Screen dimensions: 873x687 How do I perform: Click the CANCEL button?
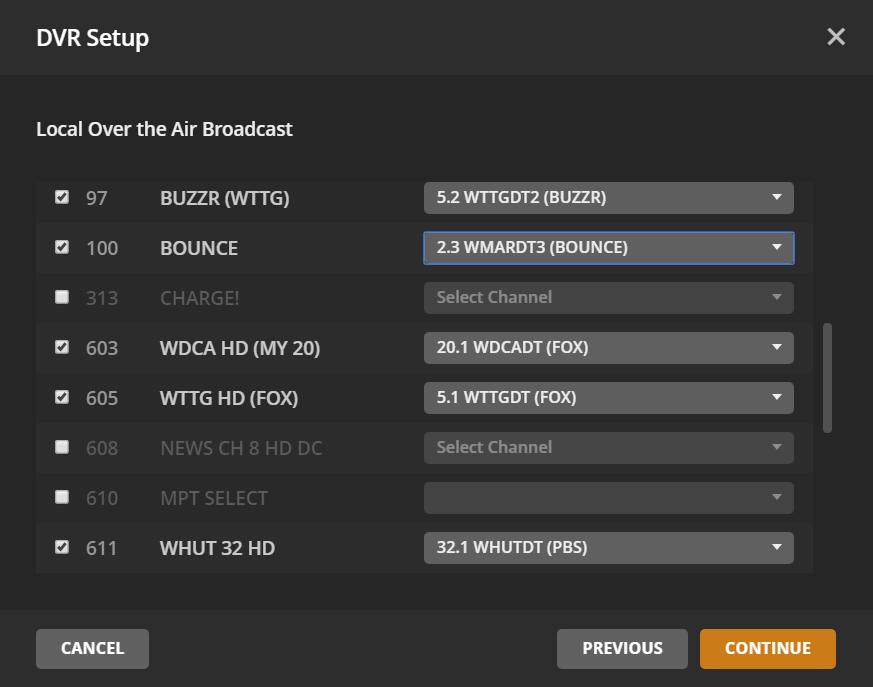pos(92,648)
